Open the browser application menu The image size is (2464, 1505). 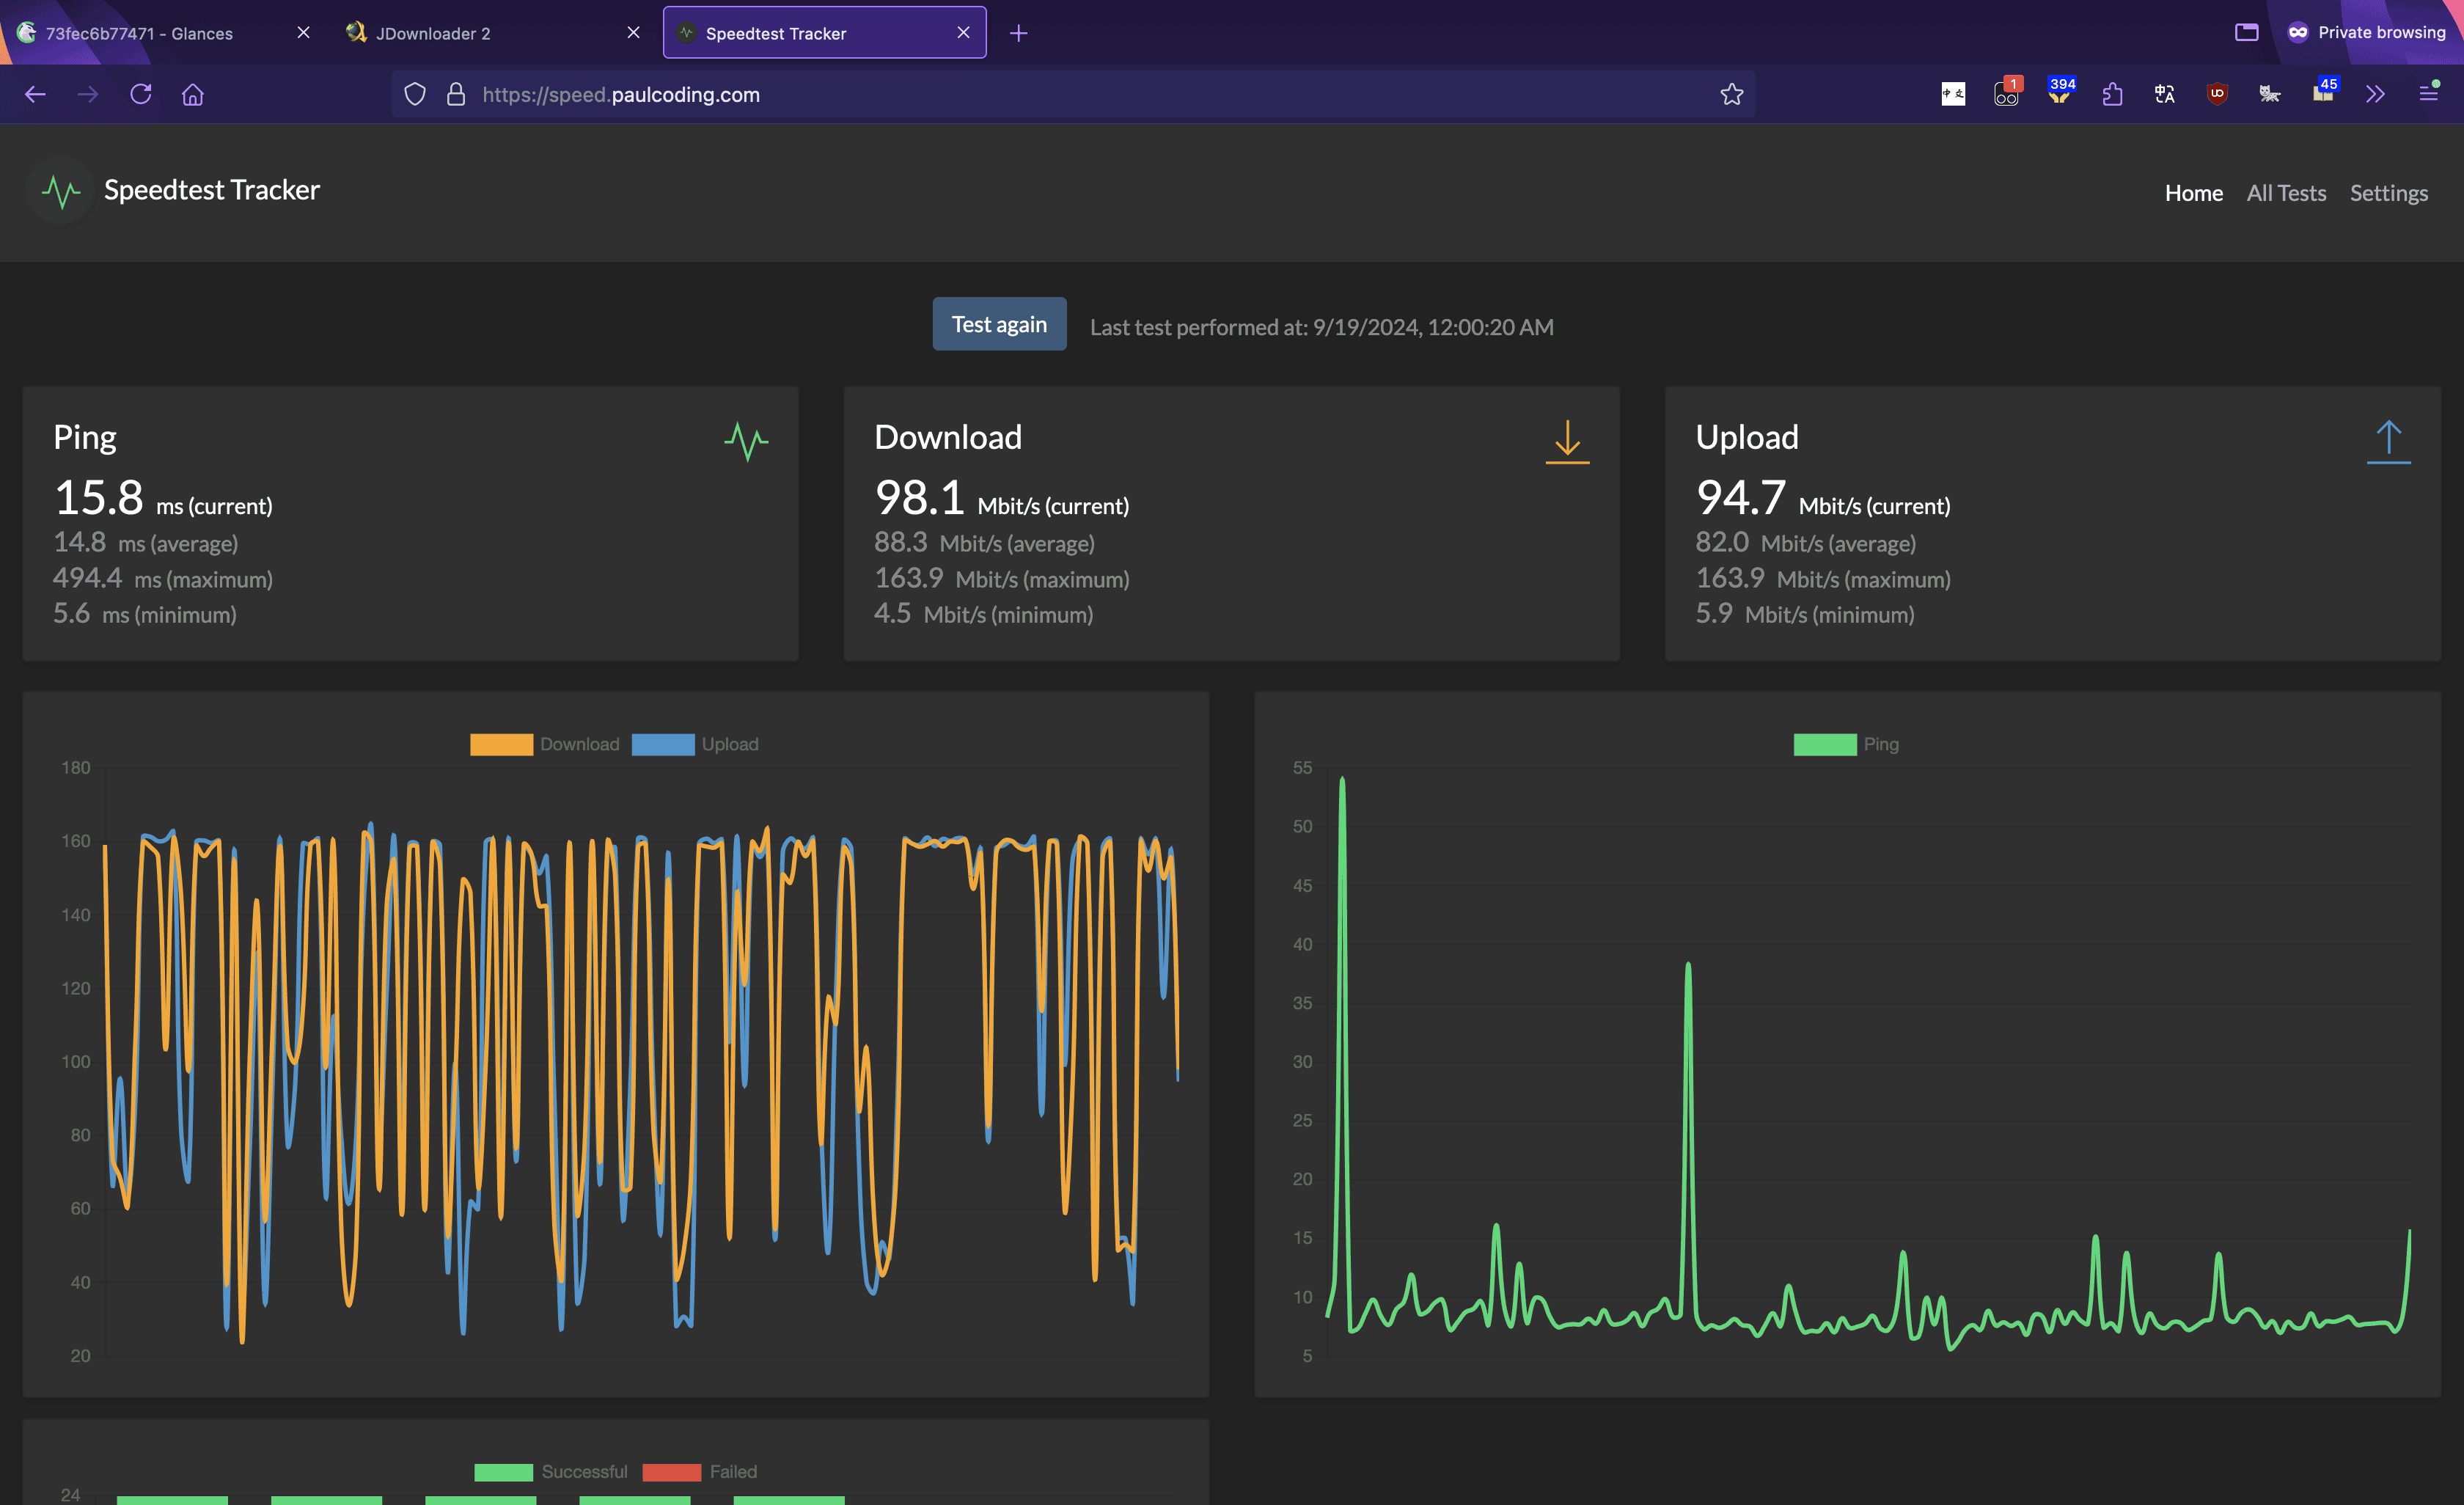point(2428,94)
